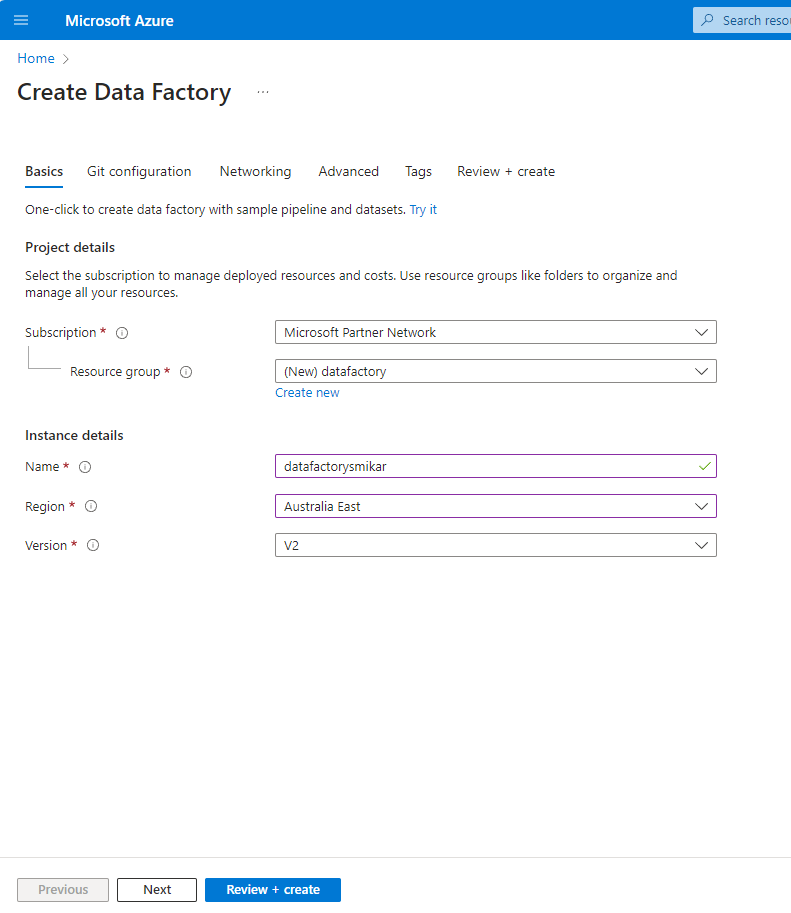The height and width of the screenshot is (913, 791).
Task: Show Version info tooltip icon
Action: 93,546
